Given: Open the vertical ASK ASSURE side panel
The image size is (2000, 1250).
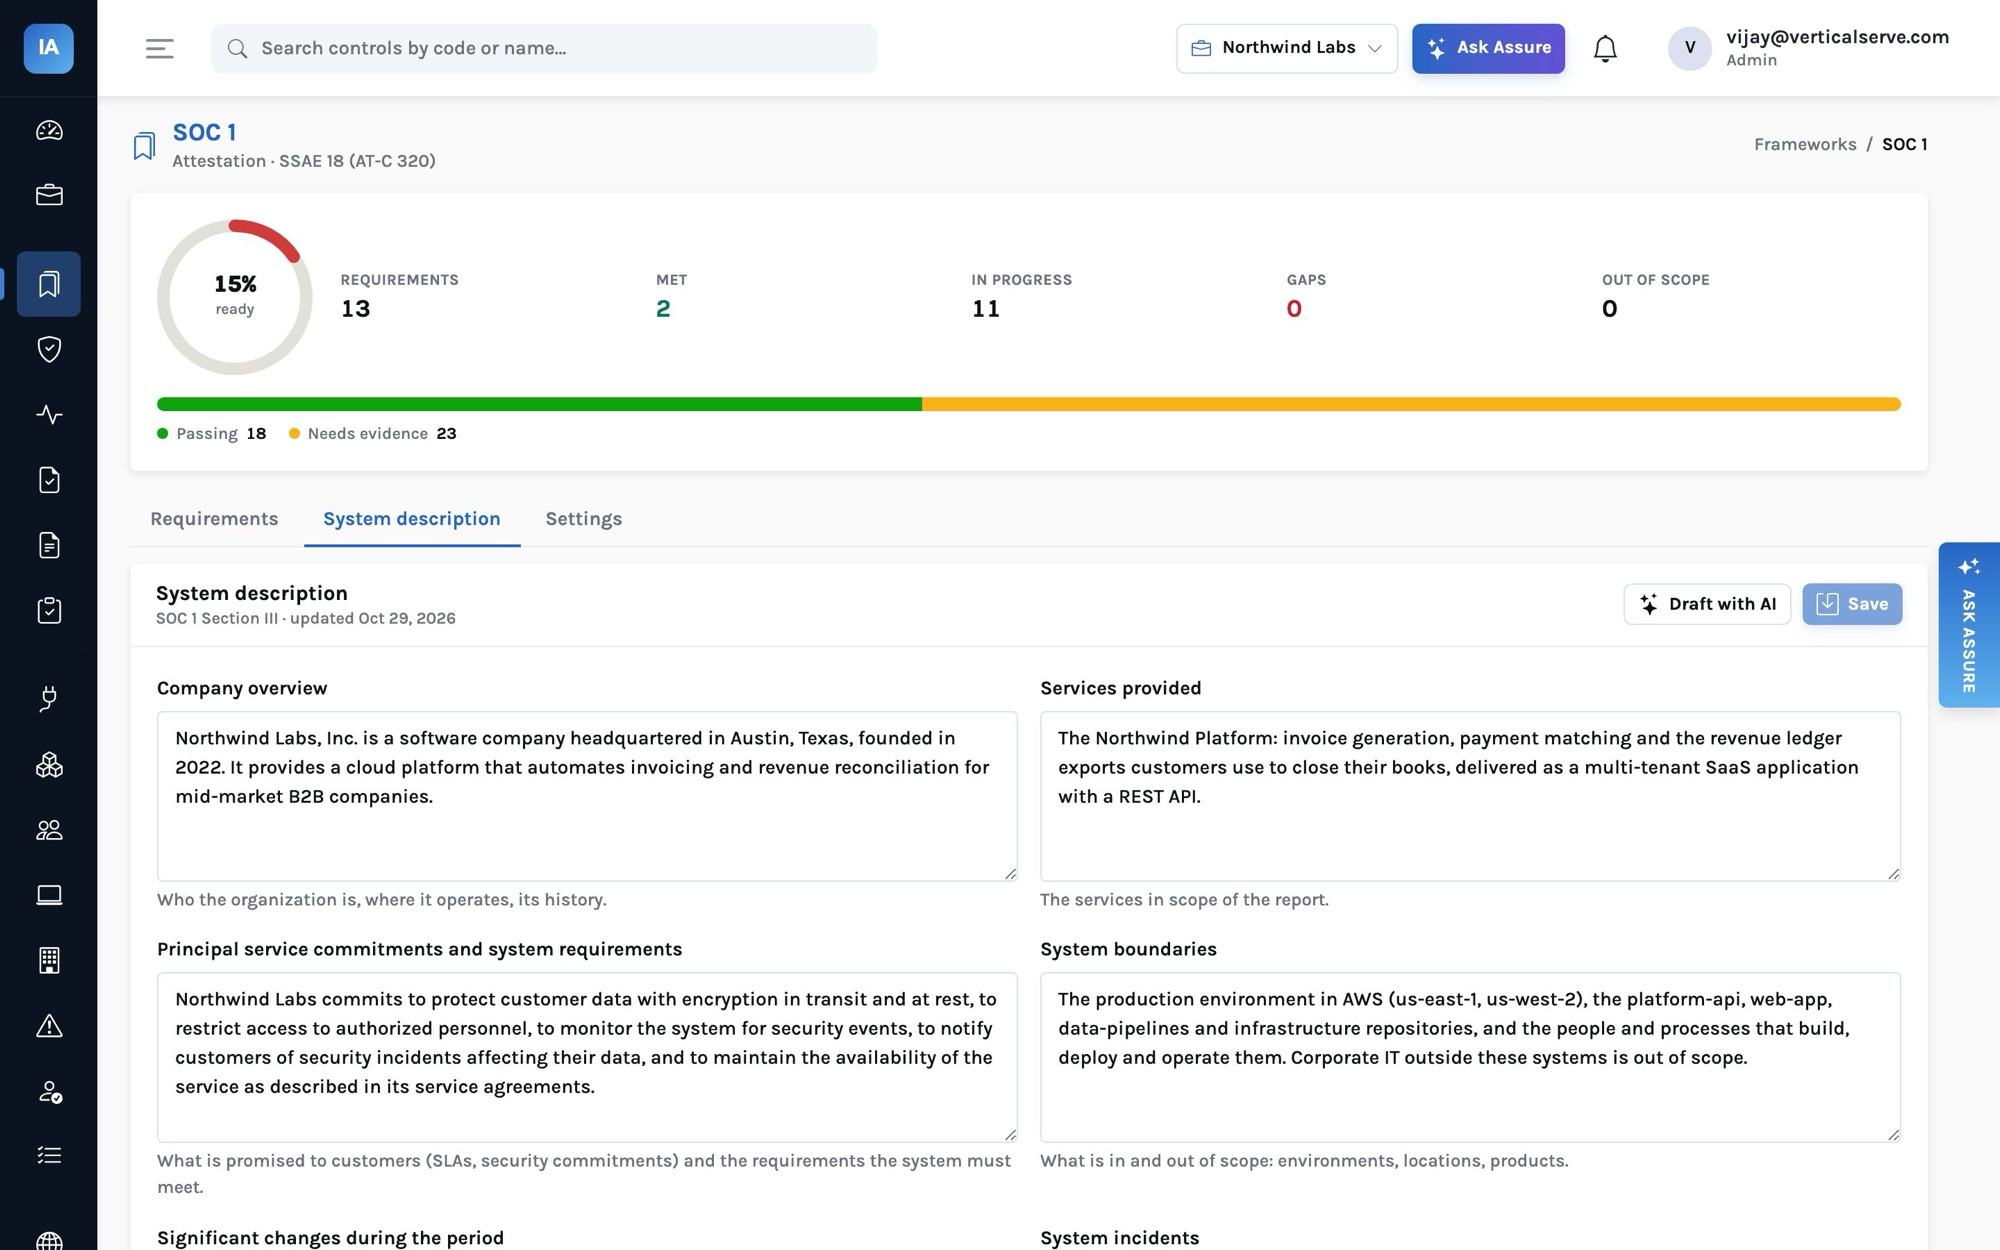Looking at the screenshot, I should pos(1968,625).
